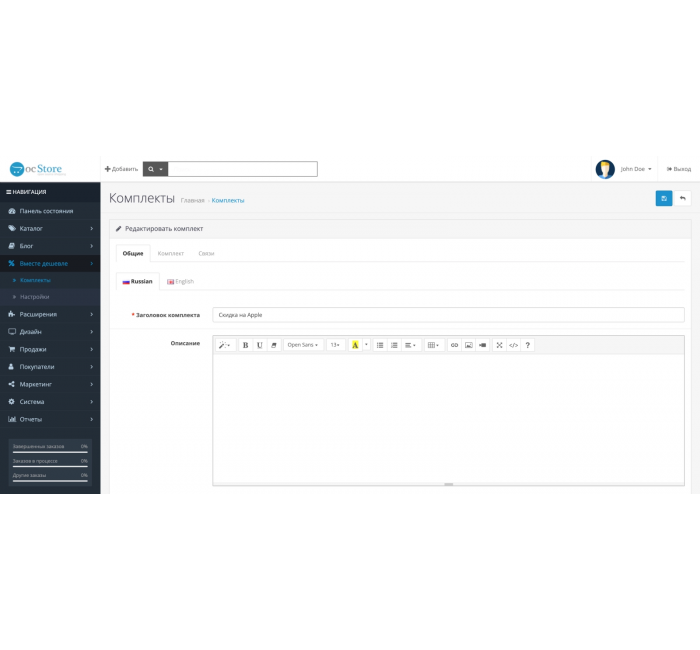The image size is (700, 650).
Task: Expand the Продажи sidebar menu
Action: [50, 349]
